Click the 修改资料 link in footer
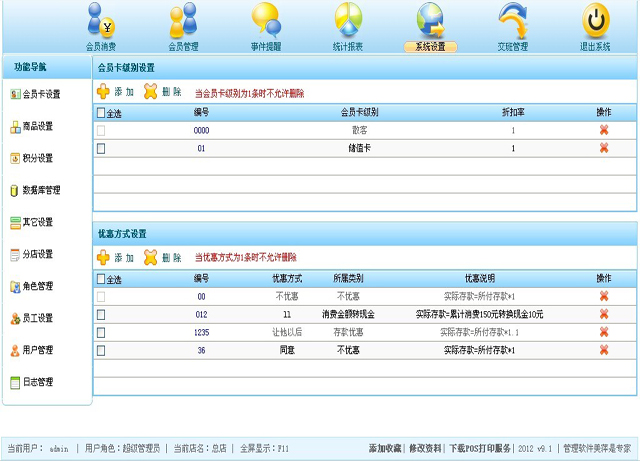Screen dimensions: 640x461 425,449
